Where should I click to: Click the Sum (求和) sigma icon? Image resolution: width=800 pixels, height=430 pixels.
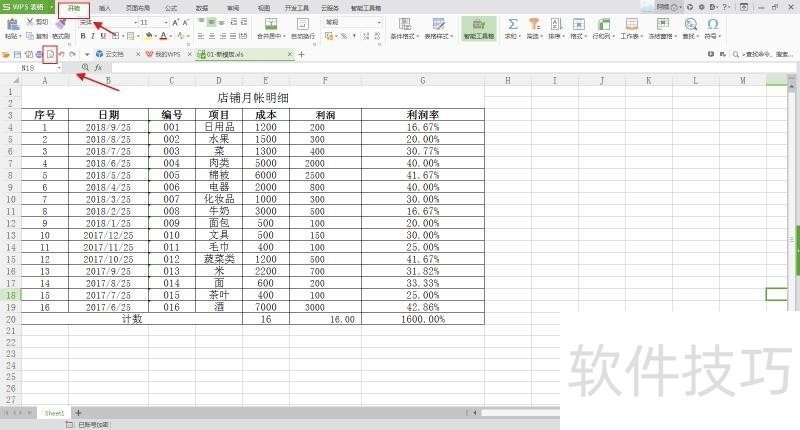pyautogui.click(x=511, y=24)
